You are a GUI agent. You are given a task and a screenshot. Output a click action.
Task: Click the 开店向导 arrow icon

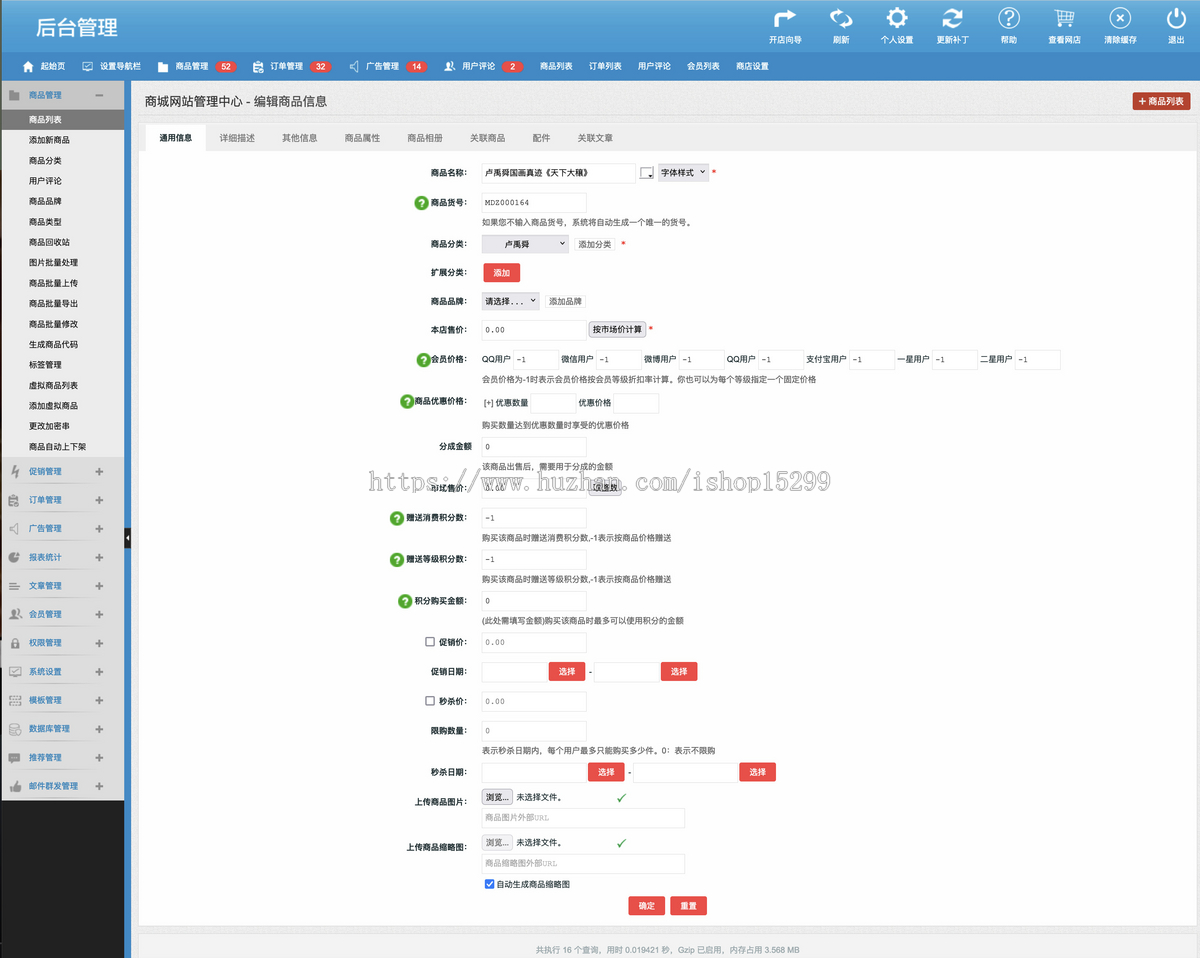coord(785,19)
